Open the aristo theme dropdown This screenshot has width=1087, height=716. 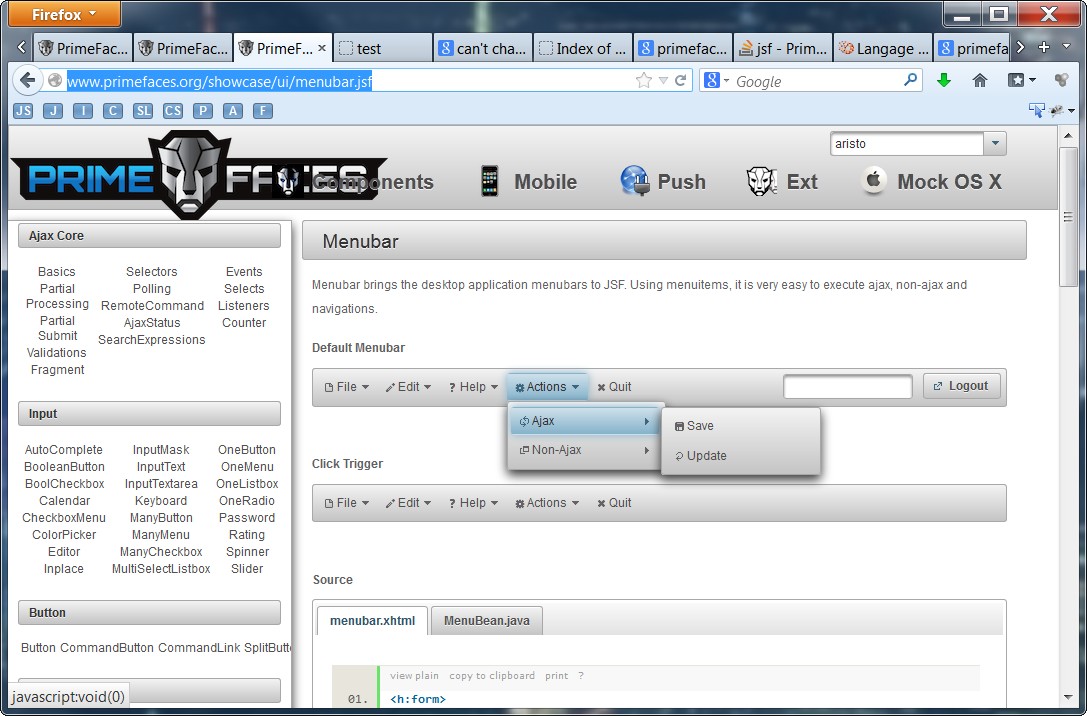point(995,143)
